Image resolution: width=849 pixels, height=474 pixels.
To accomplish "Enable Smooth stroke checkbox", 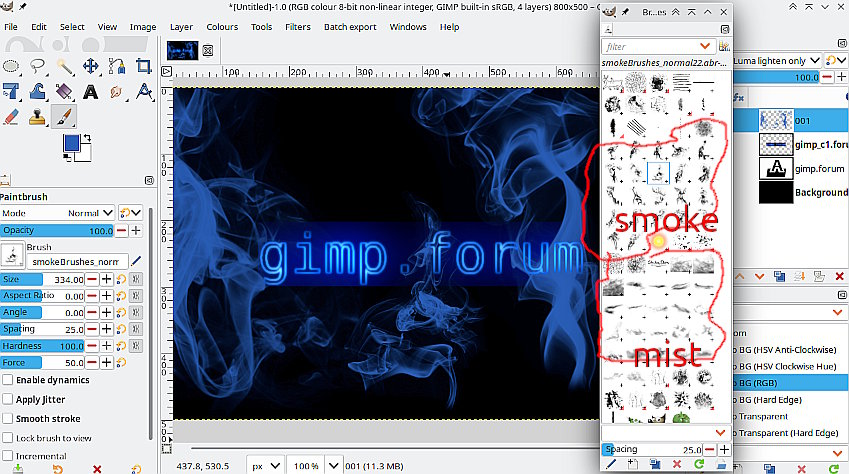I will pos(8,419).
